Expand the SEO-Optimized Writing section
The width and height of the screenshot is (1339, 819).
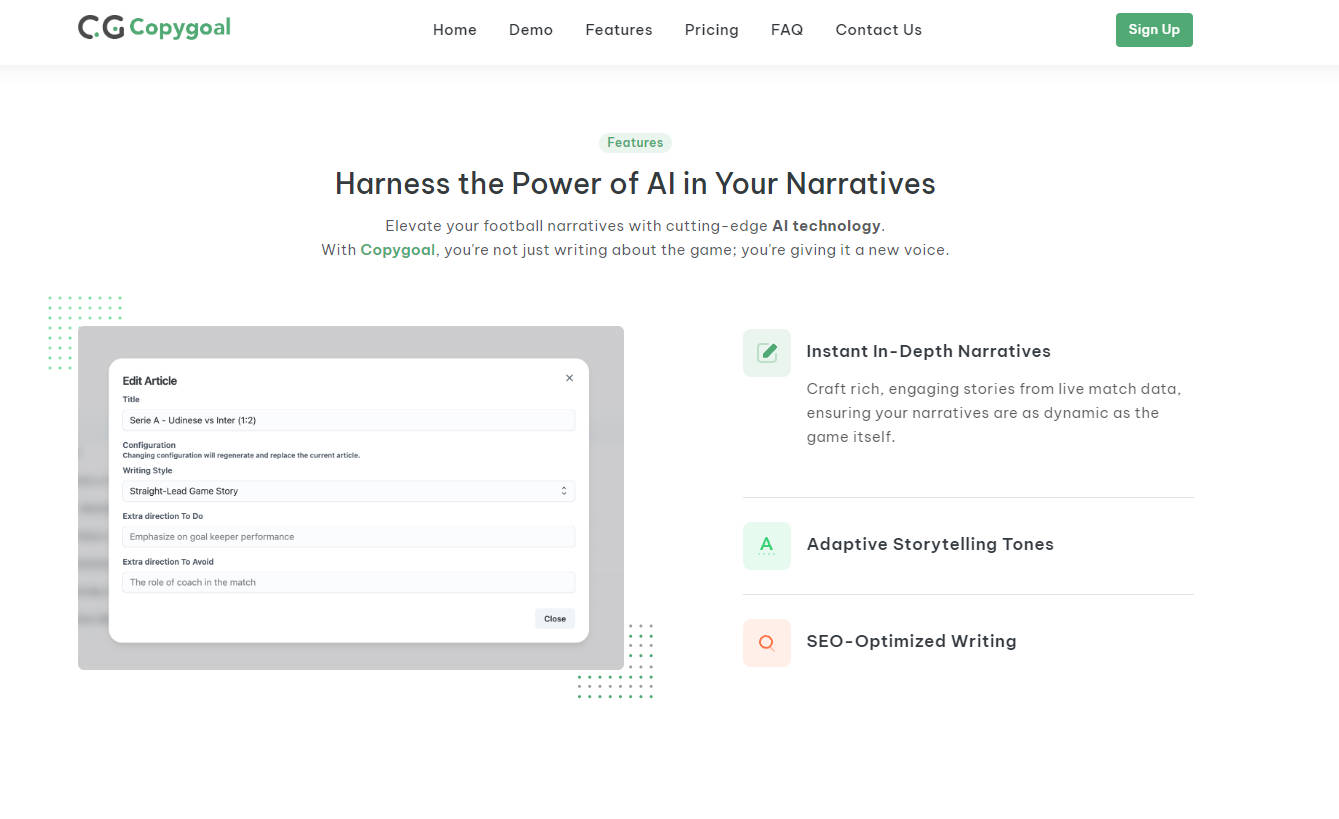(x=911, y=642)
